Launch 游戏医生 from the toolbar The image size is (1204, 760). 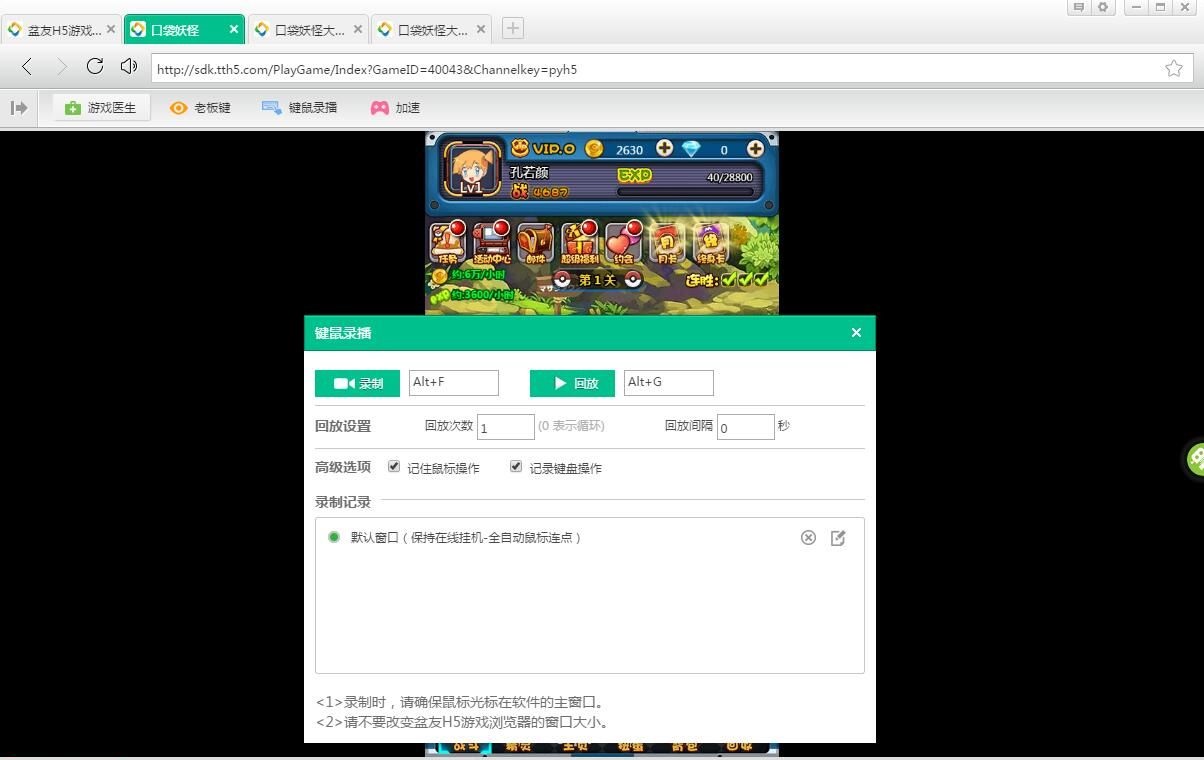pos(100,107)
